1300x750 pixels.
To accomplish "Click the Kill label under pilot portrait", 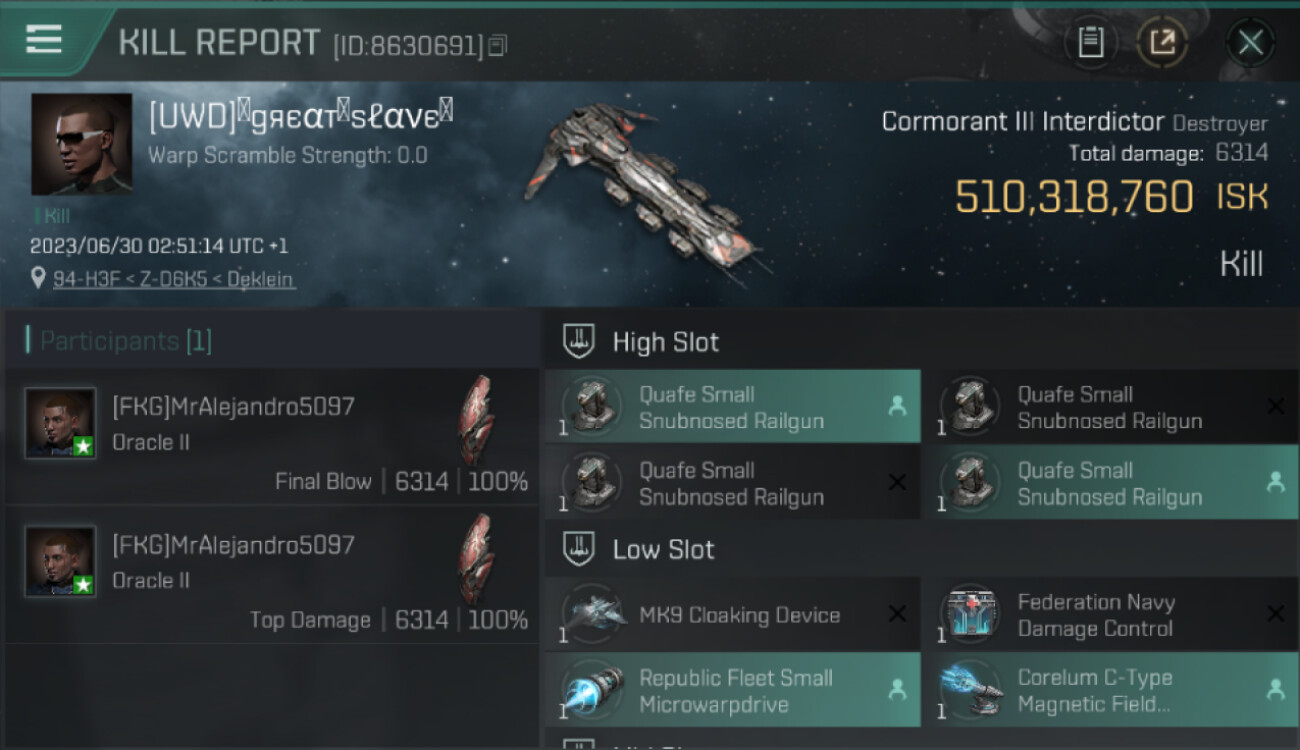I will coord(57,215).
